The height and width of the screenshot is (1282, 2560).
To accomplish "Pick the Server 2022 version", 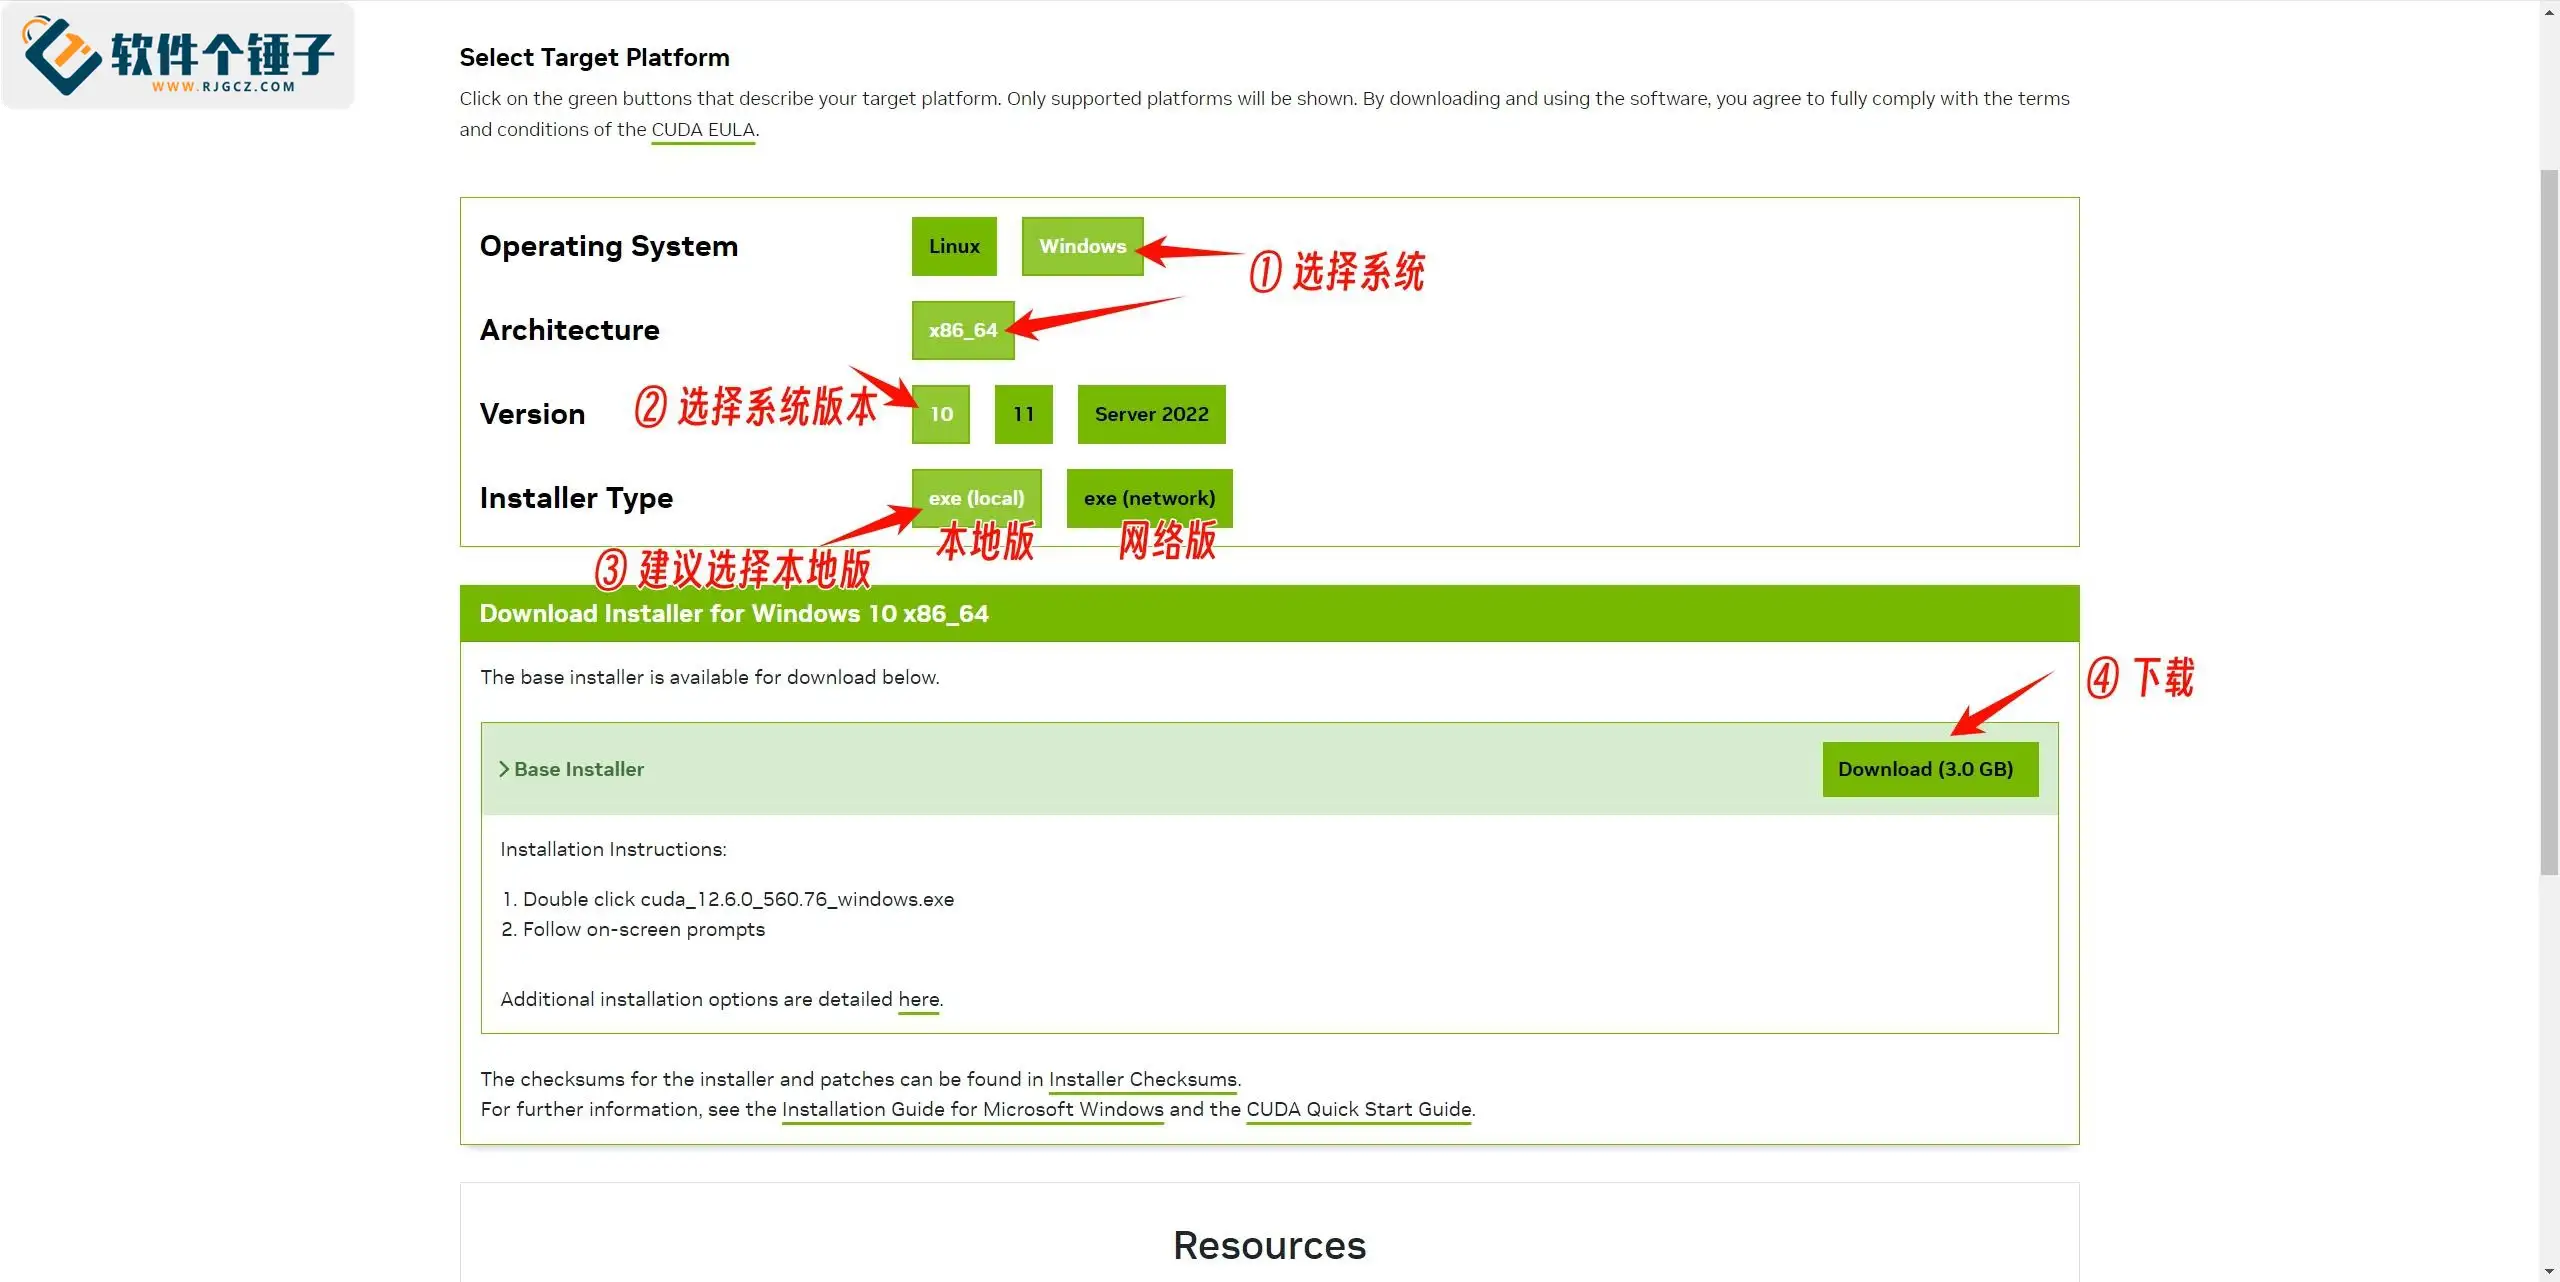I will [x=1151, y=414].
